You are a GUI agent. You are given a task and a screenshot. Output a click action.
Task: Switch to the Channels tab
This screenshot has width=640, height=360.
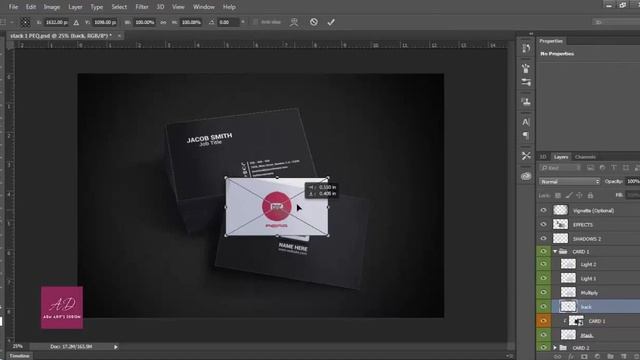pyautogui.click(x=585, y=157)
